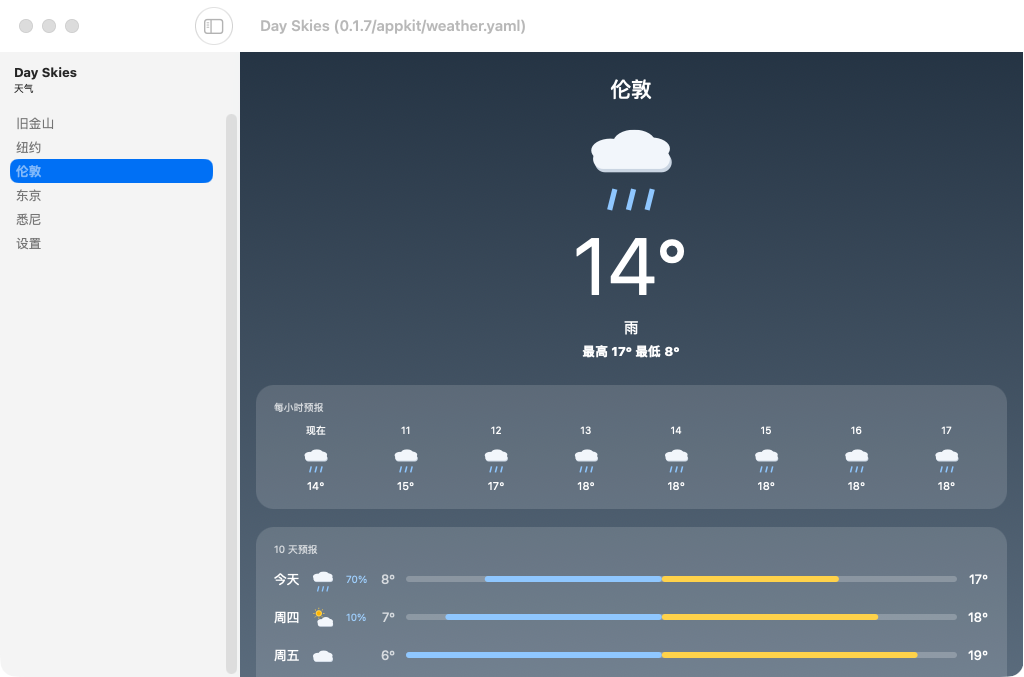The width and height of the screenshot is (1024, 677).
Task: Click rain icon for hour 16
Action: [x=856, y=460]
